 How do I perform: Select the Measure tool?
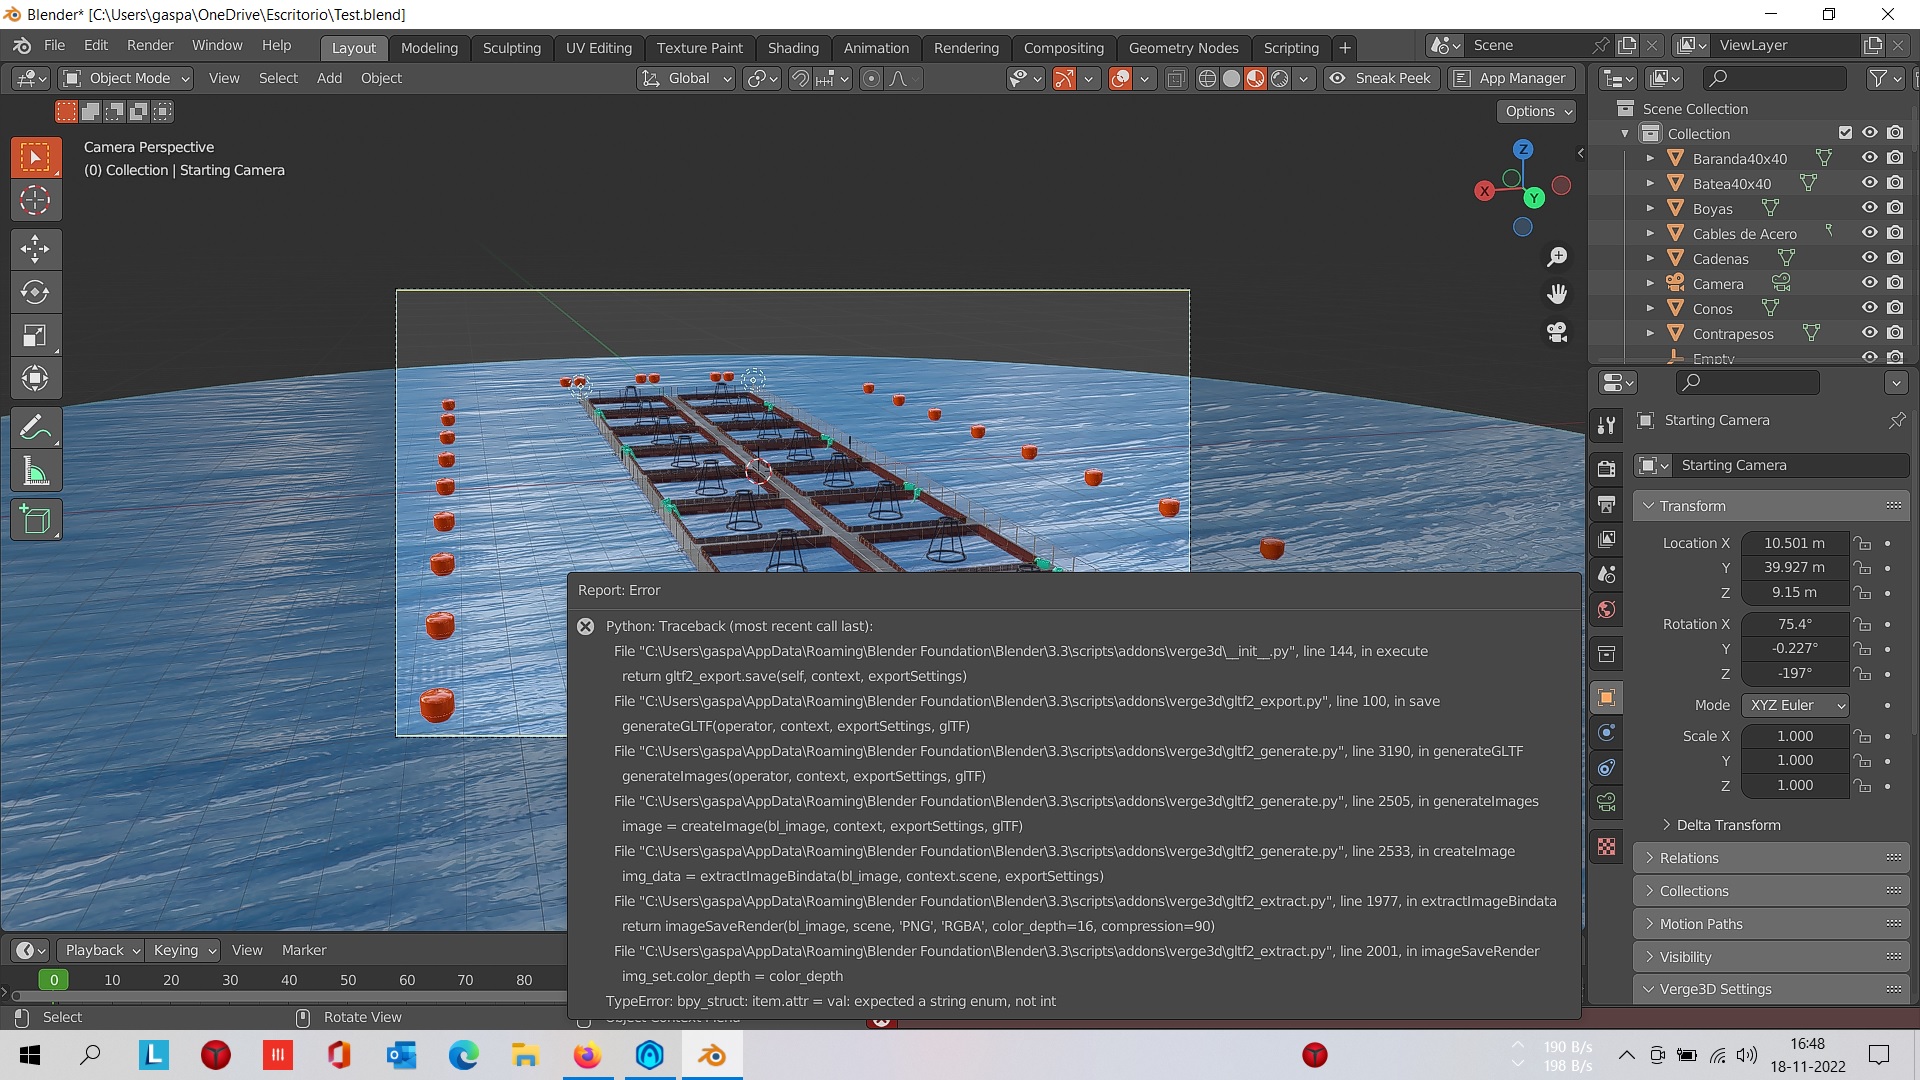[x=36, y=471]
